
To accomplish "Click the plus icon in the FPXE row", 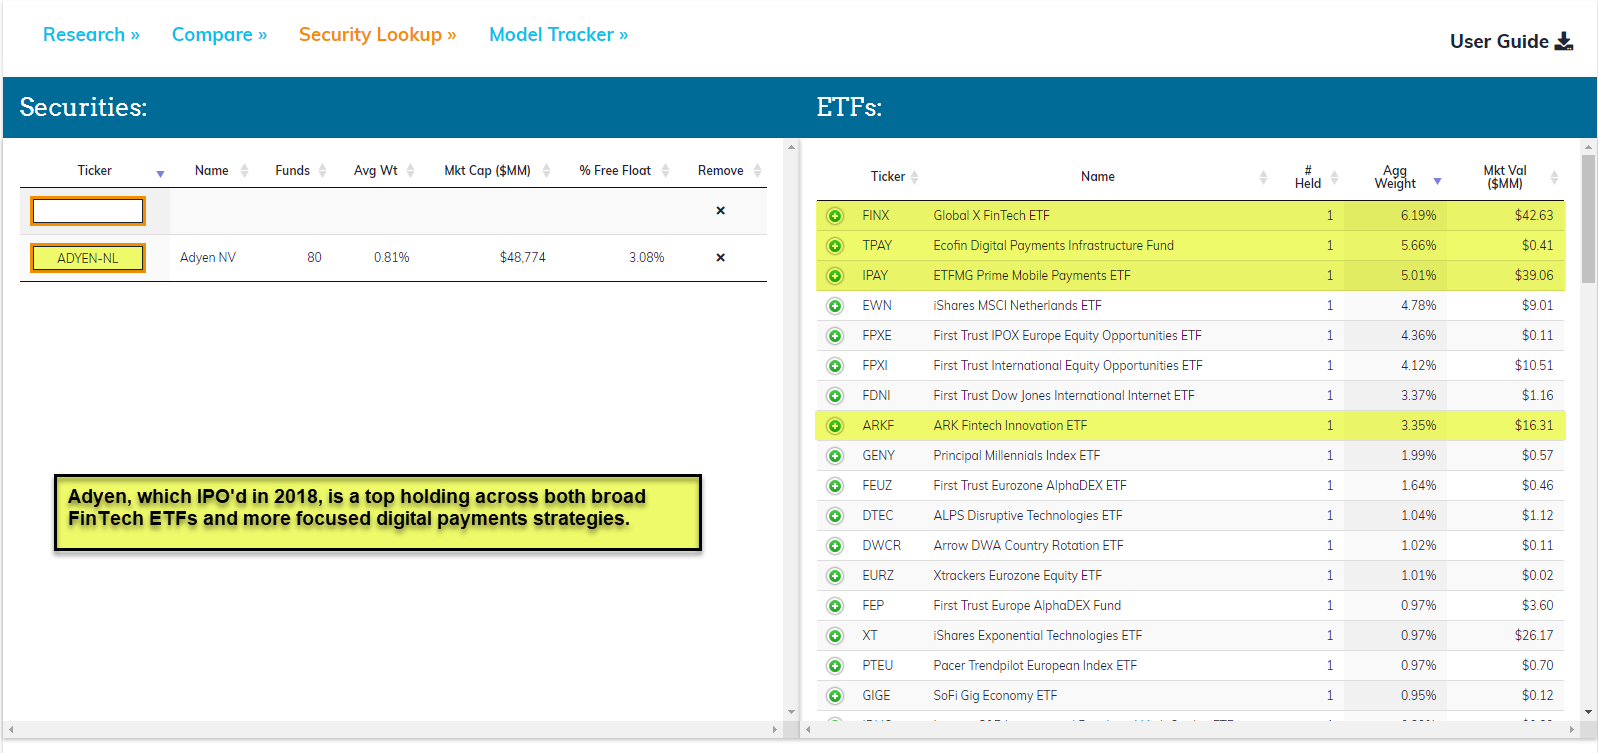I will pos(835,336).
